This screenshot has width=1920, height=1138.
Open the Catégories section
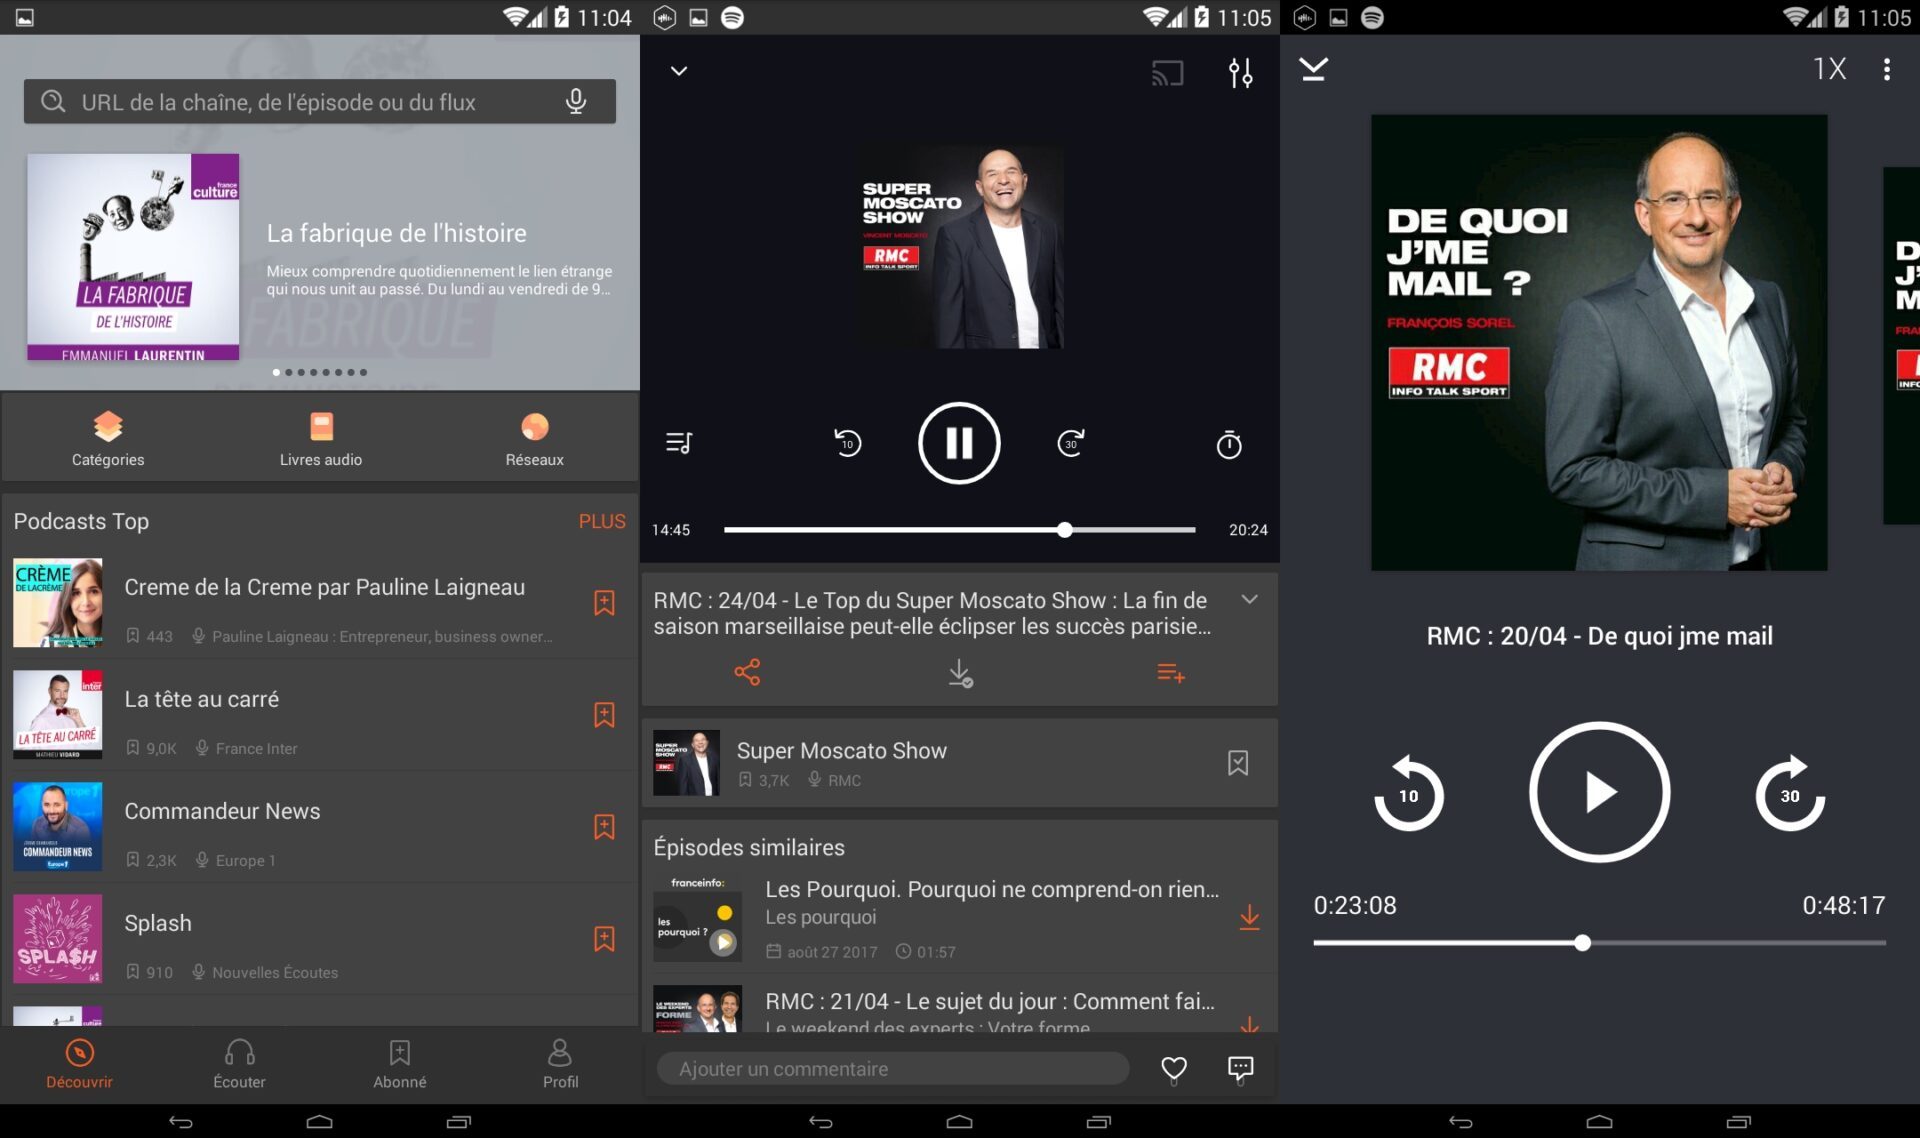coord(108,438)
